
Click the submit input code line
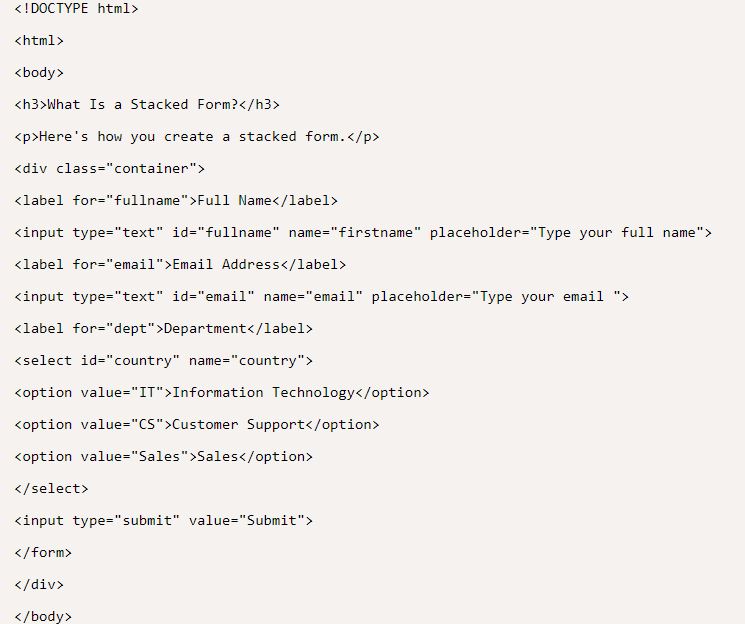(163, 520)
